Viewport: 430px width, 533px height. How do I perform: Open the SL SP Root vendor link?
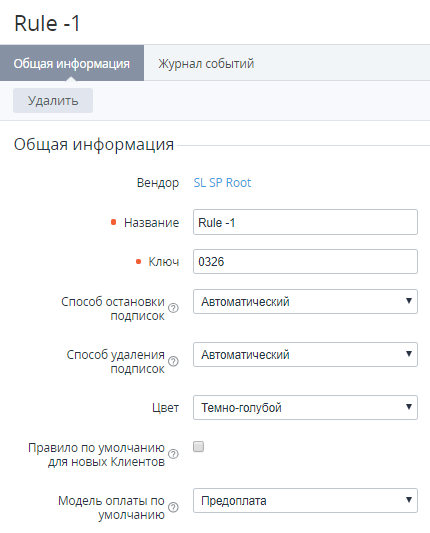[x=222, y=183]
